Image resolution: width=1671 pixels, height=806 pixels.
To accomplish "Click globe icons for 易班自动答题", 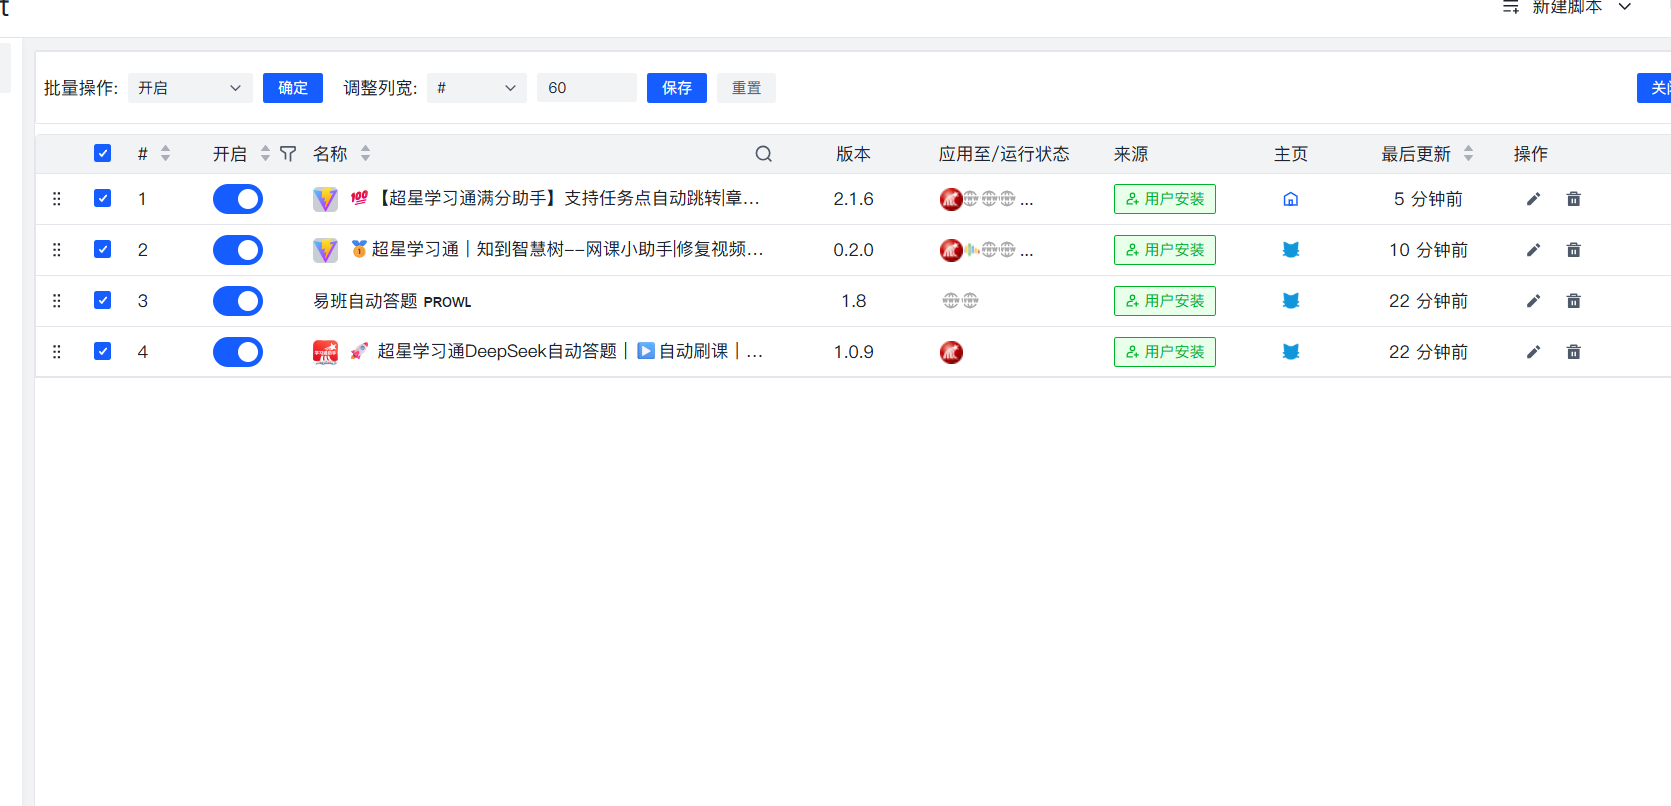I will pos(960,301).
